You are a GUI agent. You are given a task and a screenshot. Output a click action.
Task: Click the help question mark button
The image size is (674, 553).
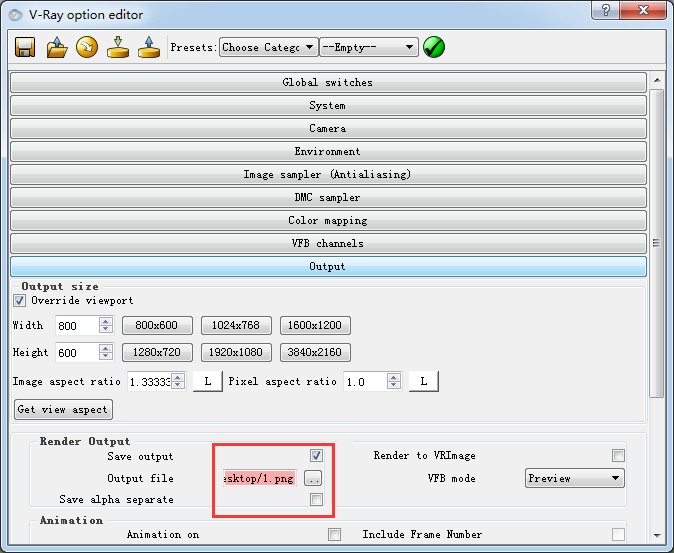coord(606,10)
